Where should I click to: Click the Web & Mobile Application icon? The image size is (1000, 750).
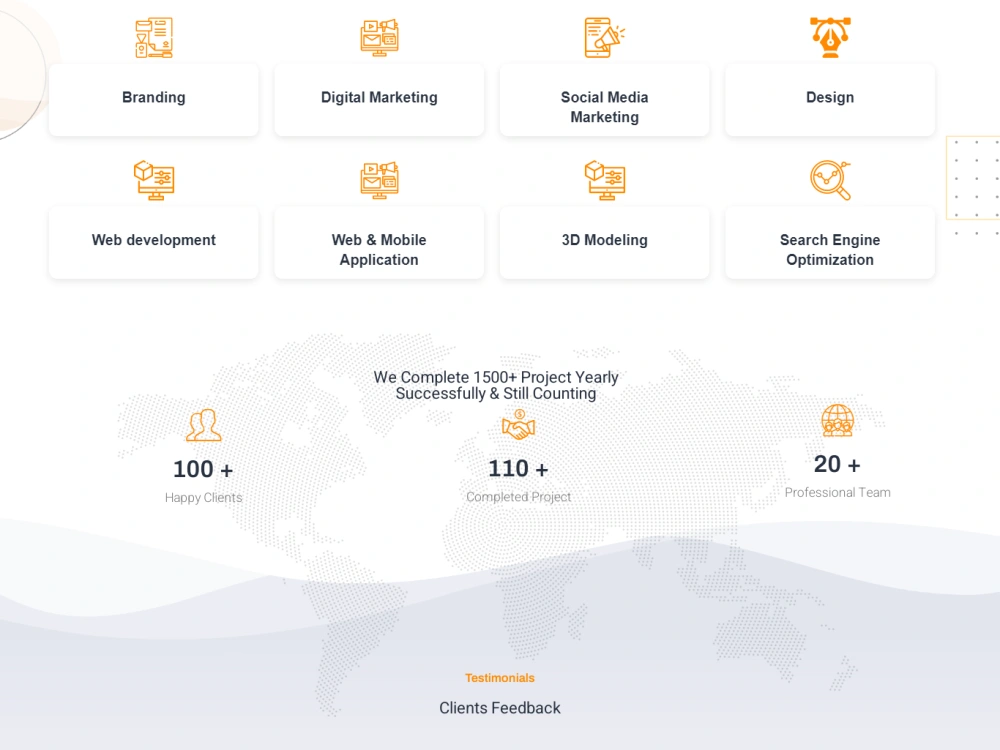pyautogui.click(x=379, y=180)
